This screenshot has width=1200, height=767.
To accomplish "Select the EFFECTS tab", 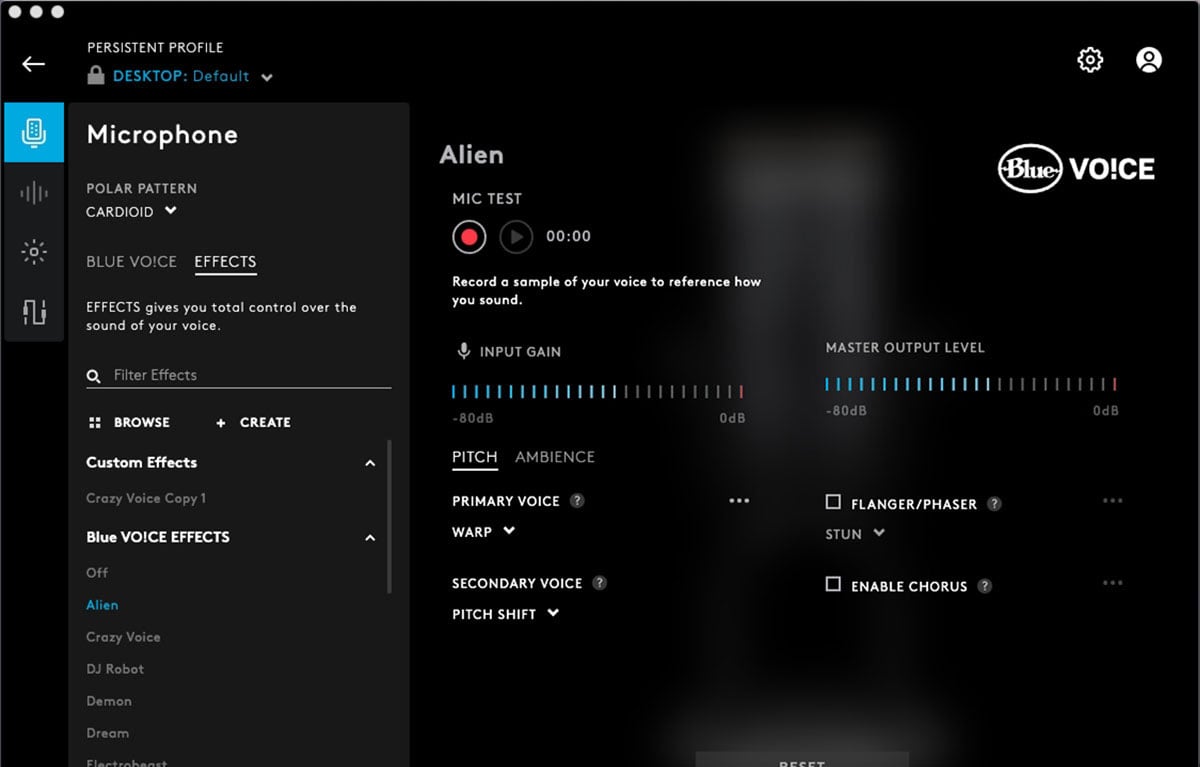I will [225, 262].
